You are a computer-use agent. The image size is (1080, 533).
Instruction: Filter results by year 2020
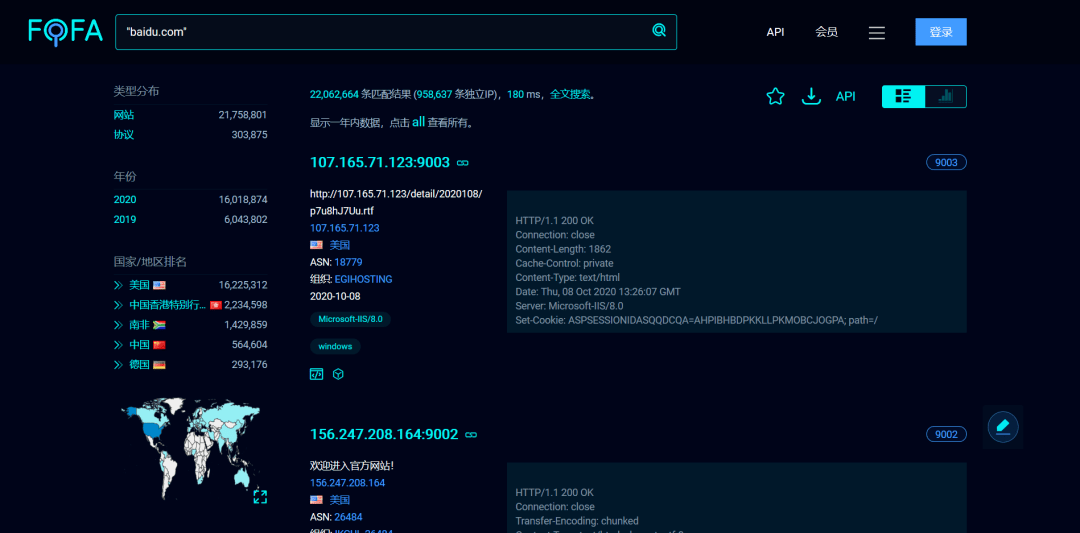click(x=125, y=200)
